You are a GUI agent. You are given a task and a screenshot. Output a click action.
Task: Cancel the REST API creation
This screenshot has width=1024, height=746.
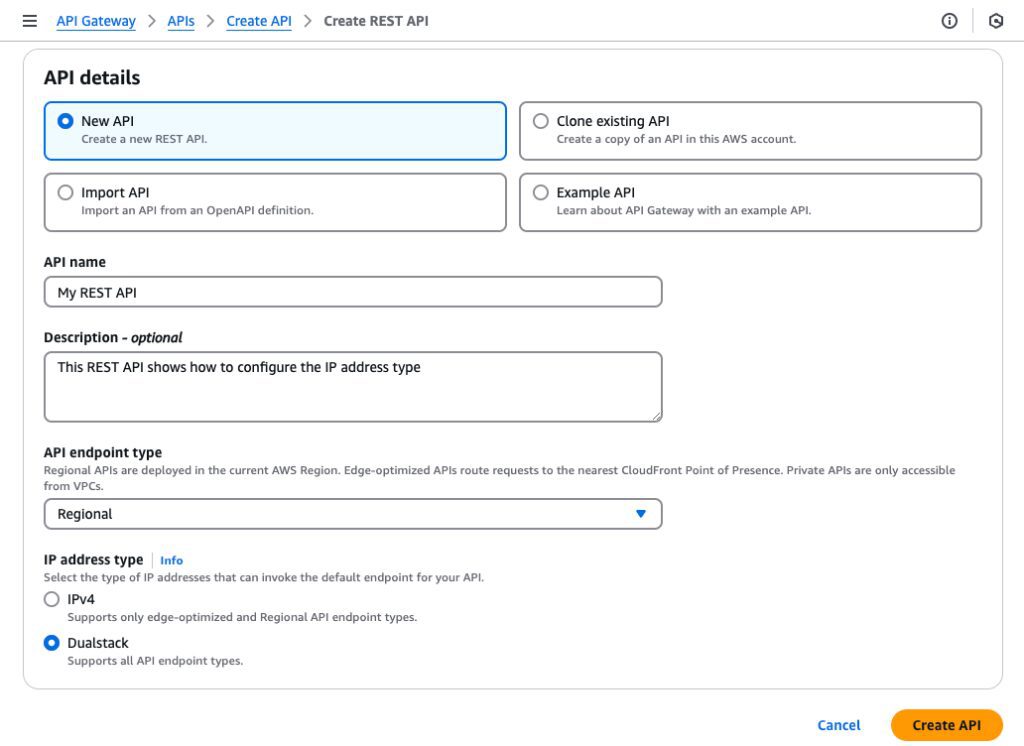838,725
